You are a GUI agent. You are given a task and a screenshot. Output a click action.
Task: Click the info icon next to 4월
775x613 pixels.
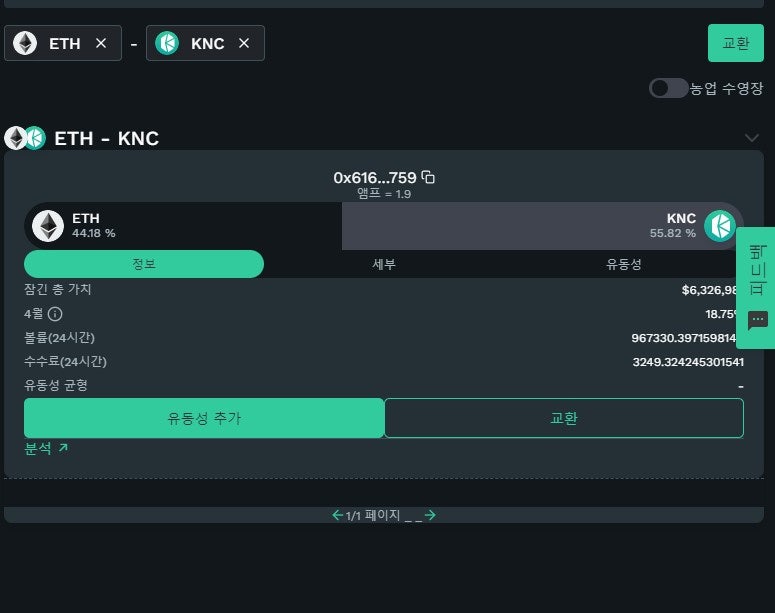pyautogui.click(x=55, y=314)
